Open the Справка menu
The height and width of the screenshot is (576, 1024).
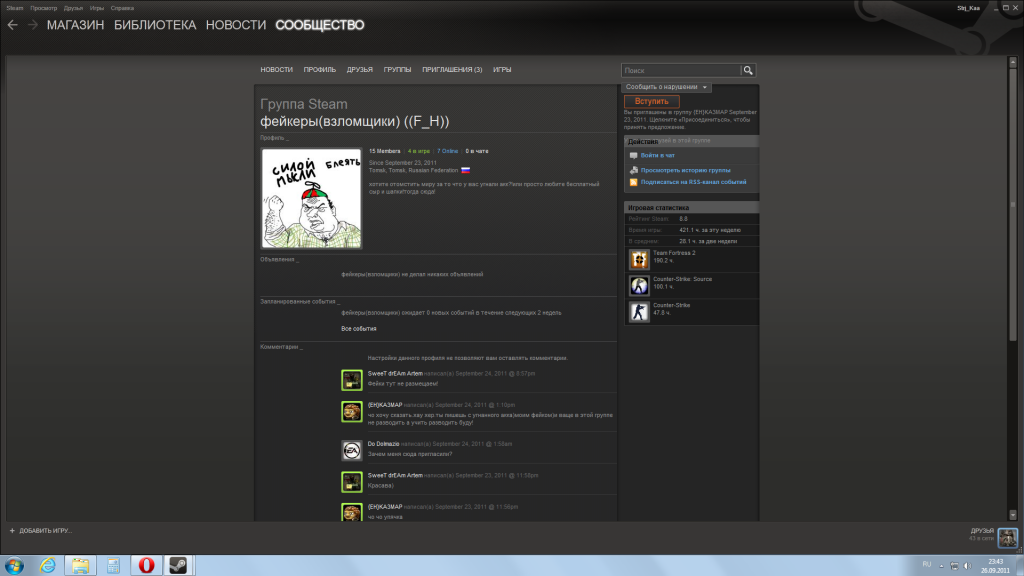[122, 8]
